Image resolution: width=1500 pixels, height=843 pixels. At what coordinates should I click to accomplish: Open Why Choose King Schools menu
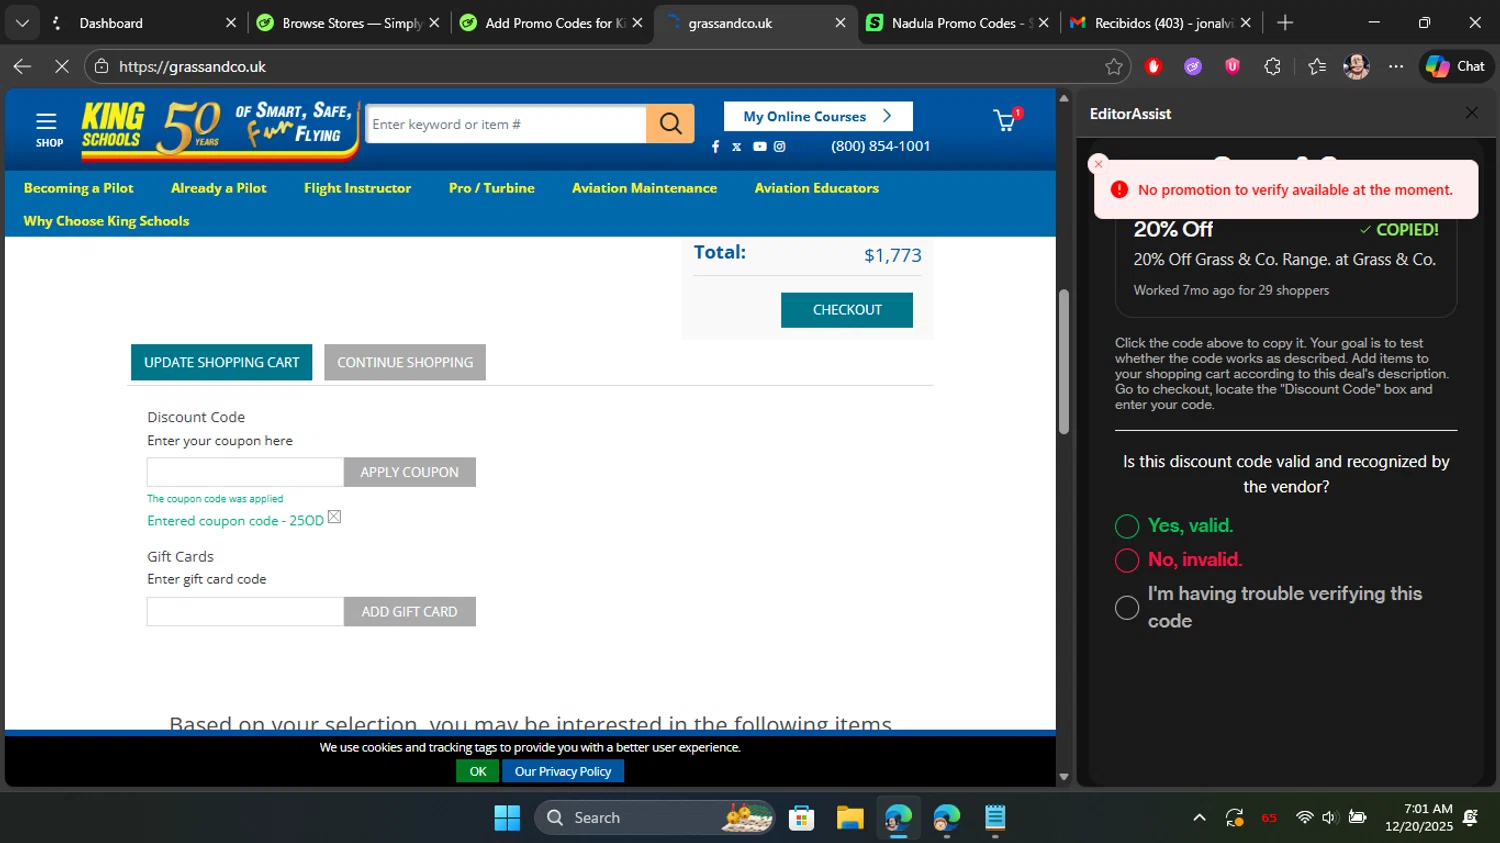pyautogui.click(x=106, y=221)
